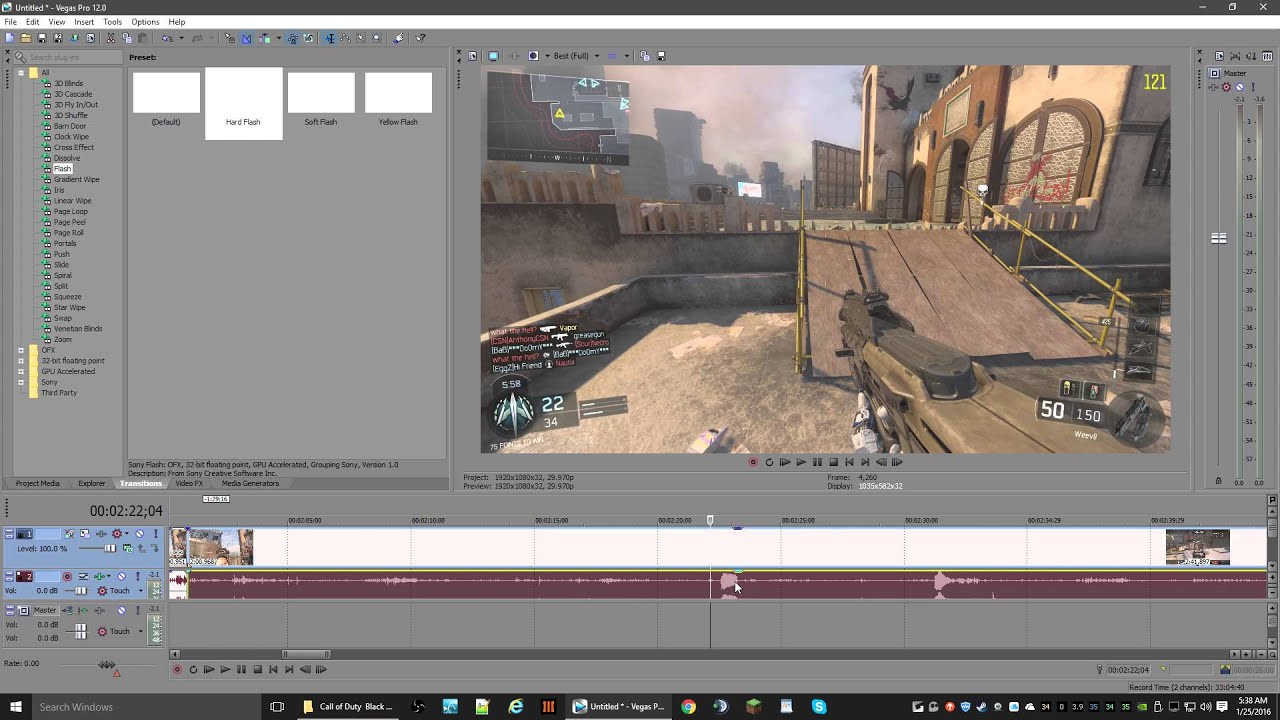The image size is (1280, 720).
Task: Toggle Enable Snapping magnet-style icon in toolbar
Action: point(229,38)
